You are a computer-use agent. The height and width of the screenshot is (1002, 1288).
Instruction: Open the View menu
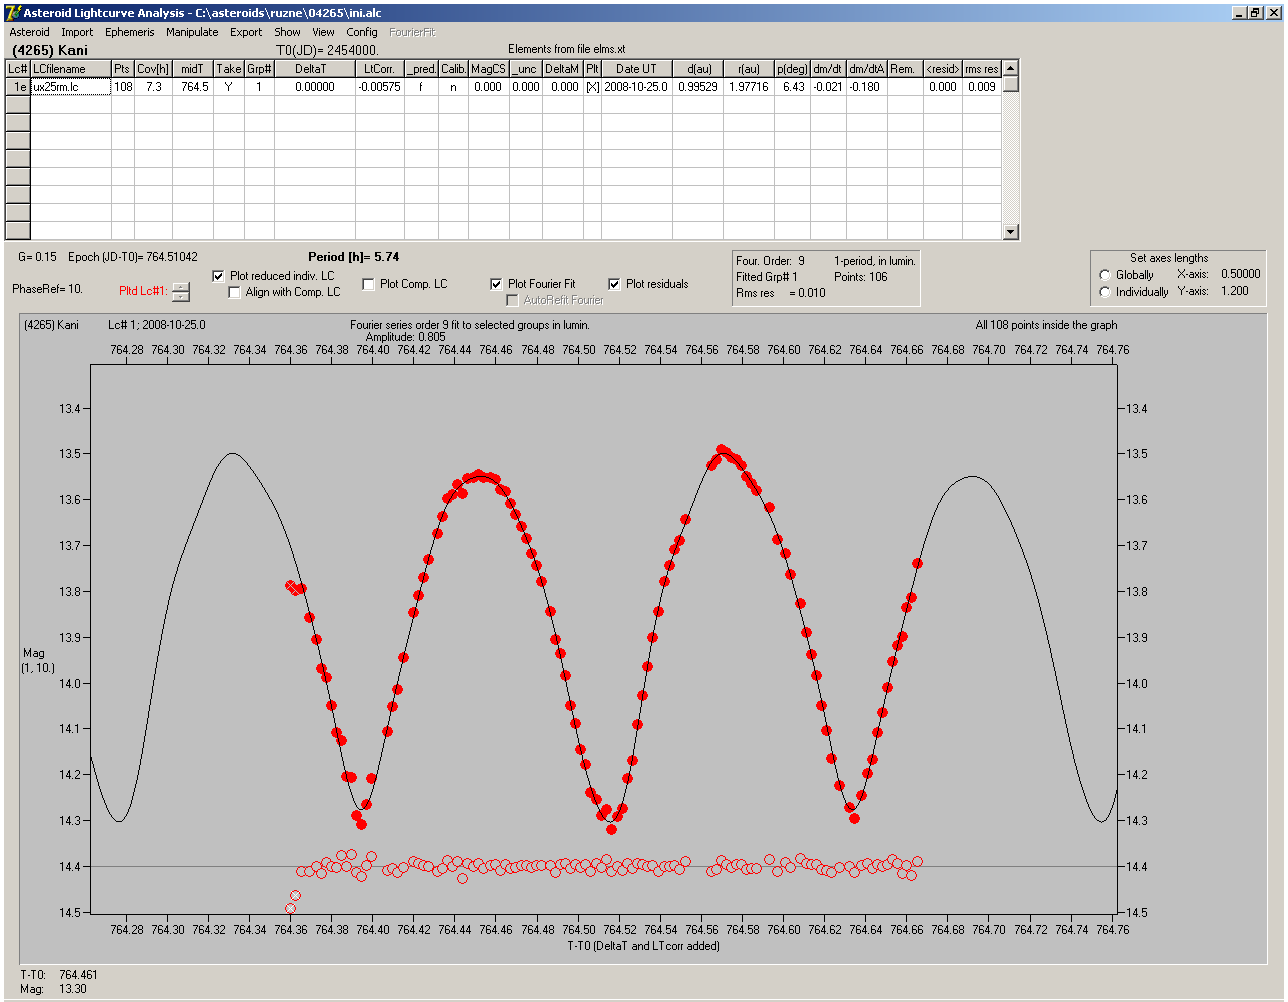coord(323,32)
